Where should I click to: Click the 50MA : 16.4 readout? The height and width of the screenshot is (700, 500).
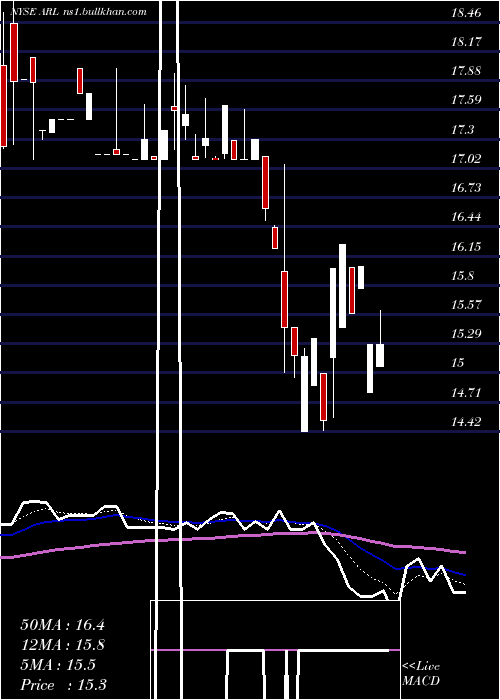click(x=62, y=625)
